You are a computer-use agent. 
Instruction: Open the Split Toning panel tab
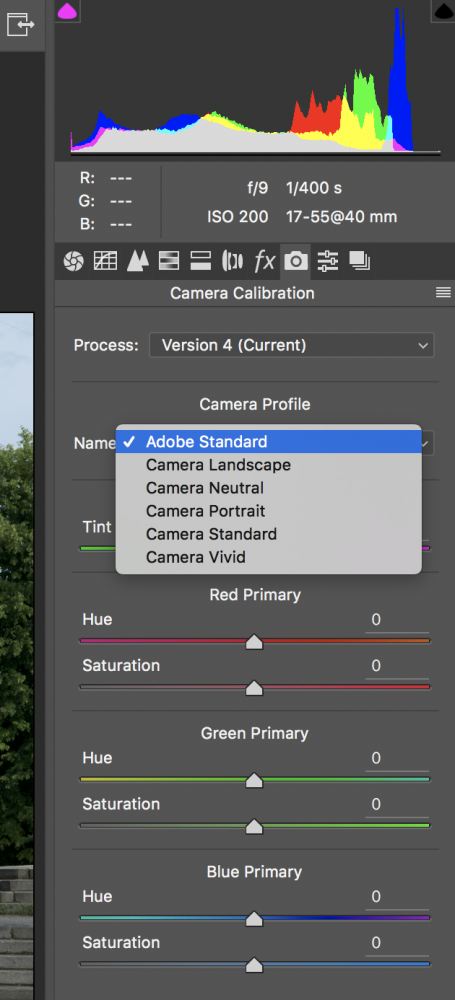point(200,261)
